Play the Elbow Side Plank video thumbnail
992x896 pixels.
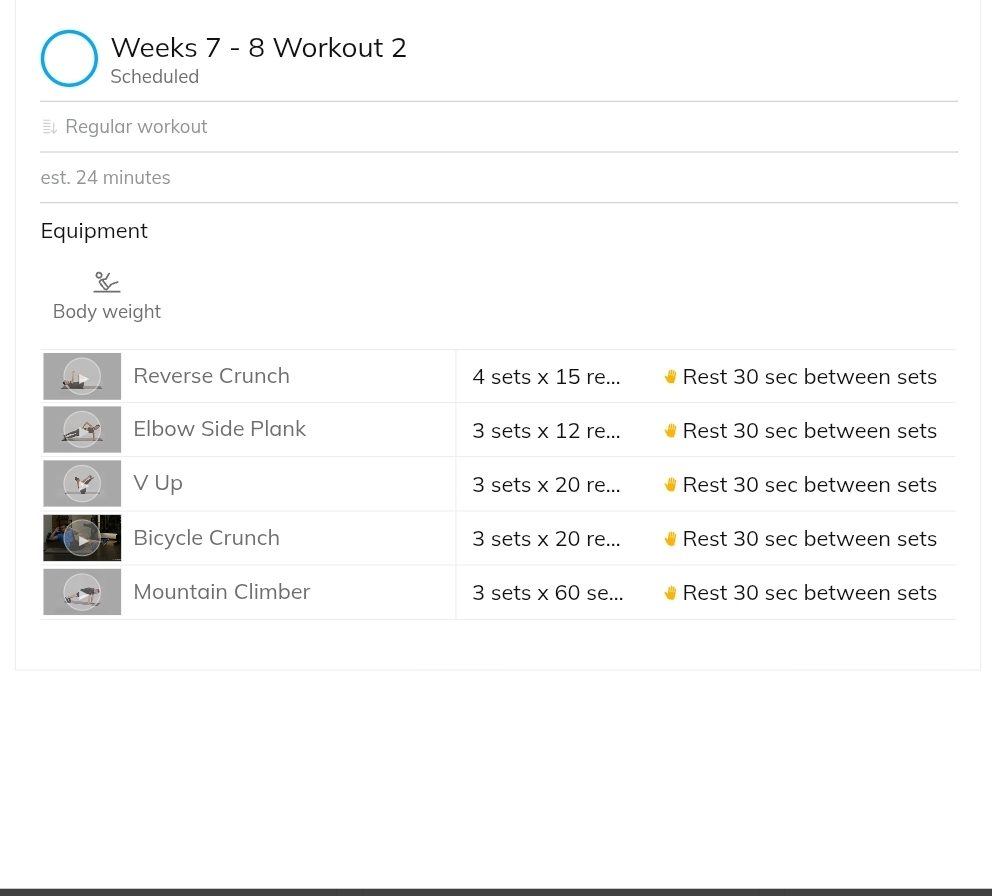[x=82, y=430]
